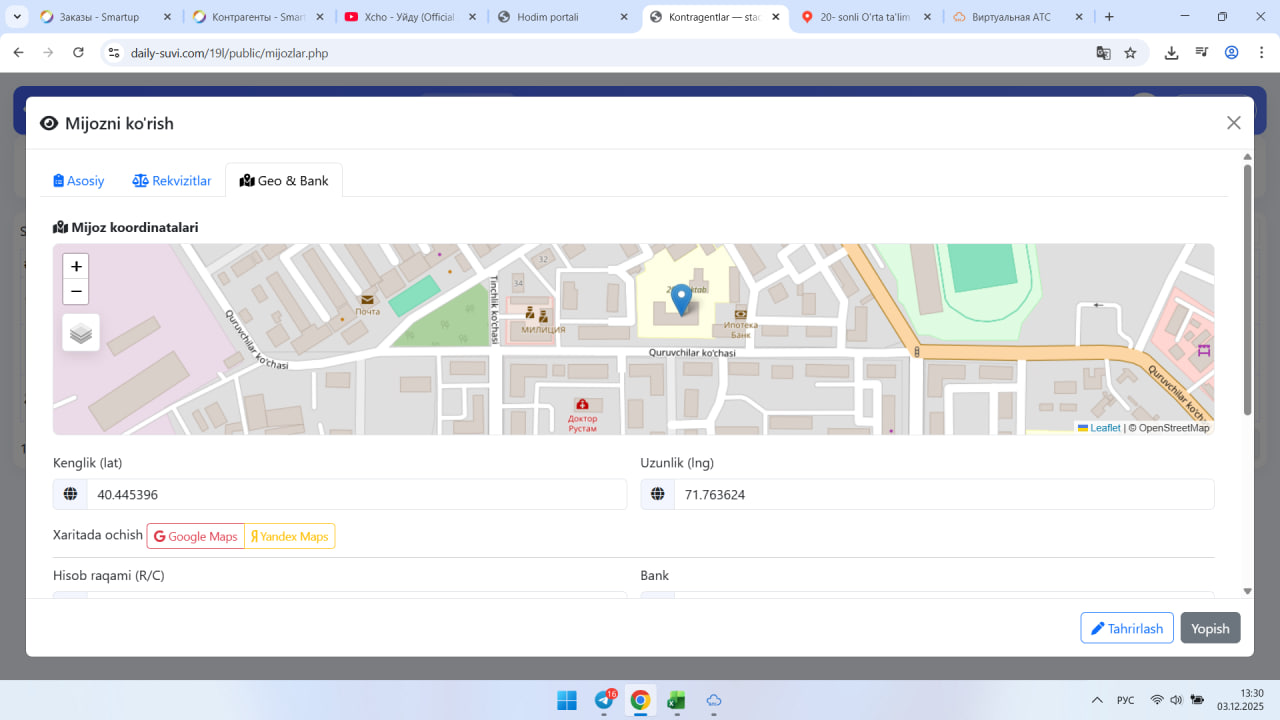Switch to the 20- sonli O'rta ta'lim tab
Viewport: 1280px width, 720px height.
[x=866, y=17]
